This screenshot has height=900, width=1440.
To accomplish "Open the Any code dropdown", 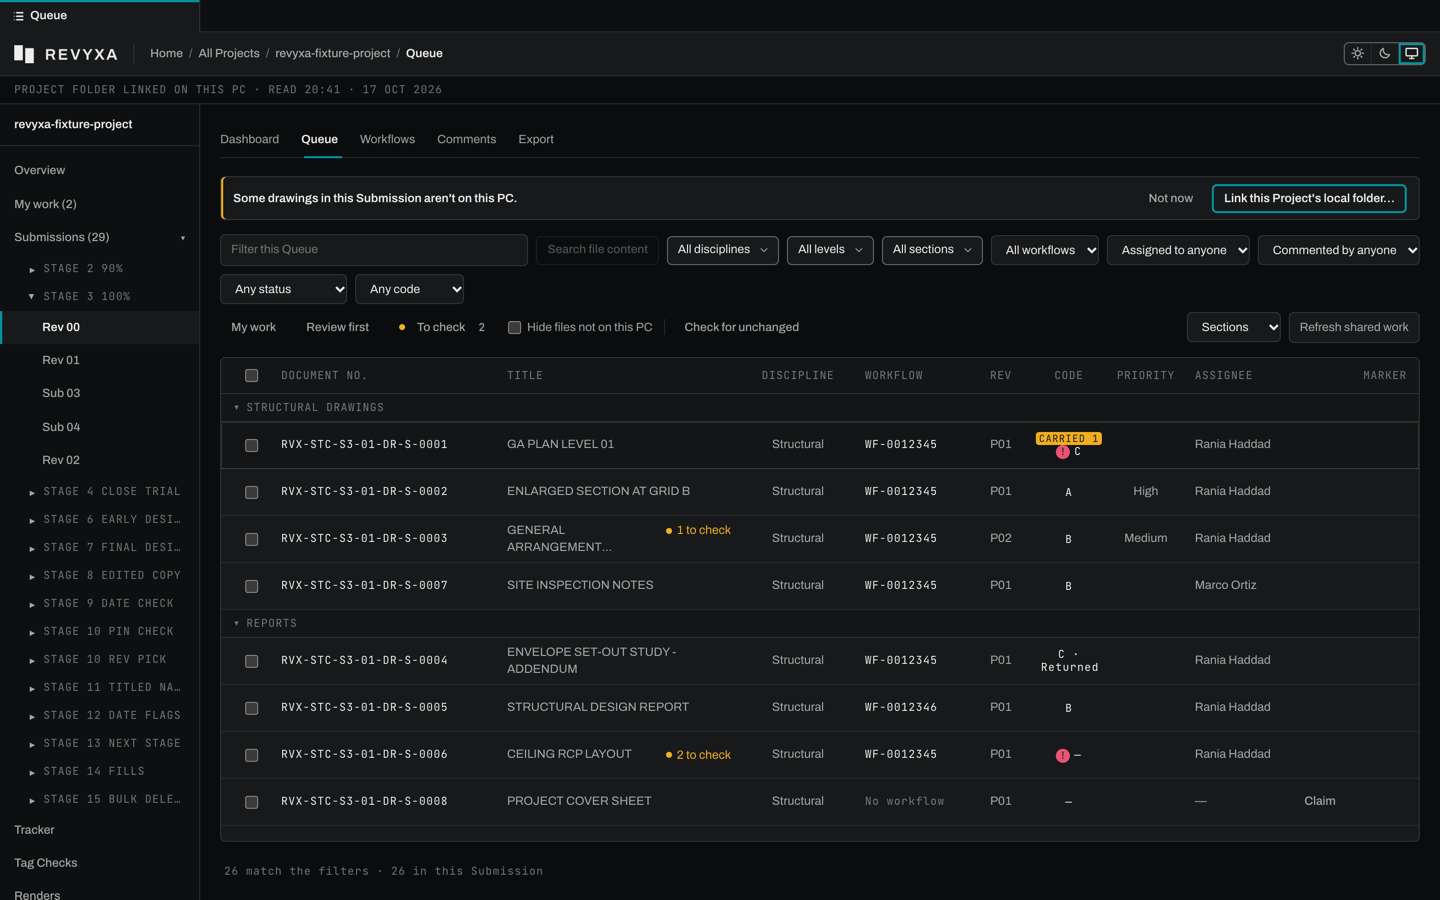I will pos(409,289).
